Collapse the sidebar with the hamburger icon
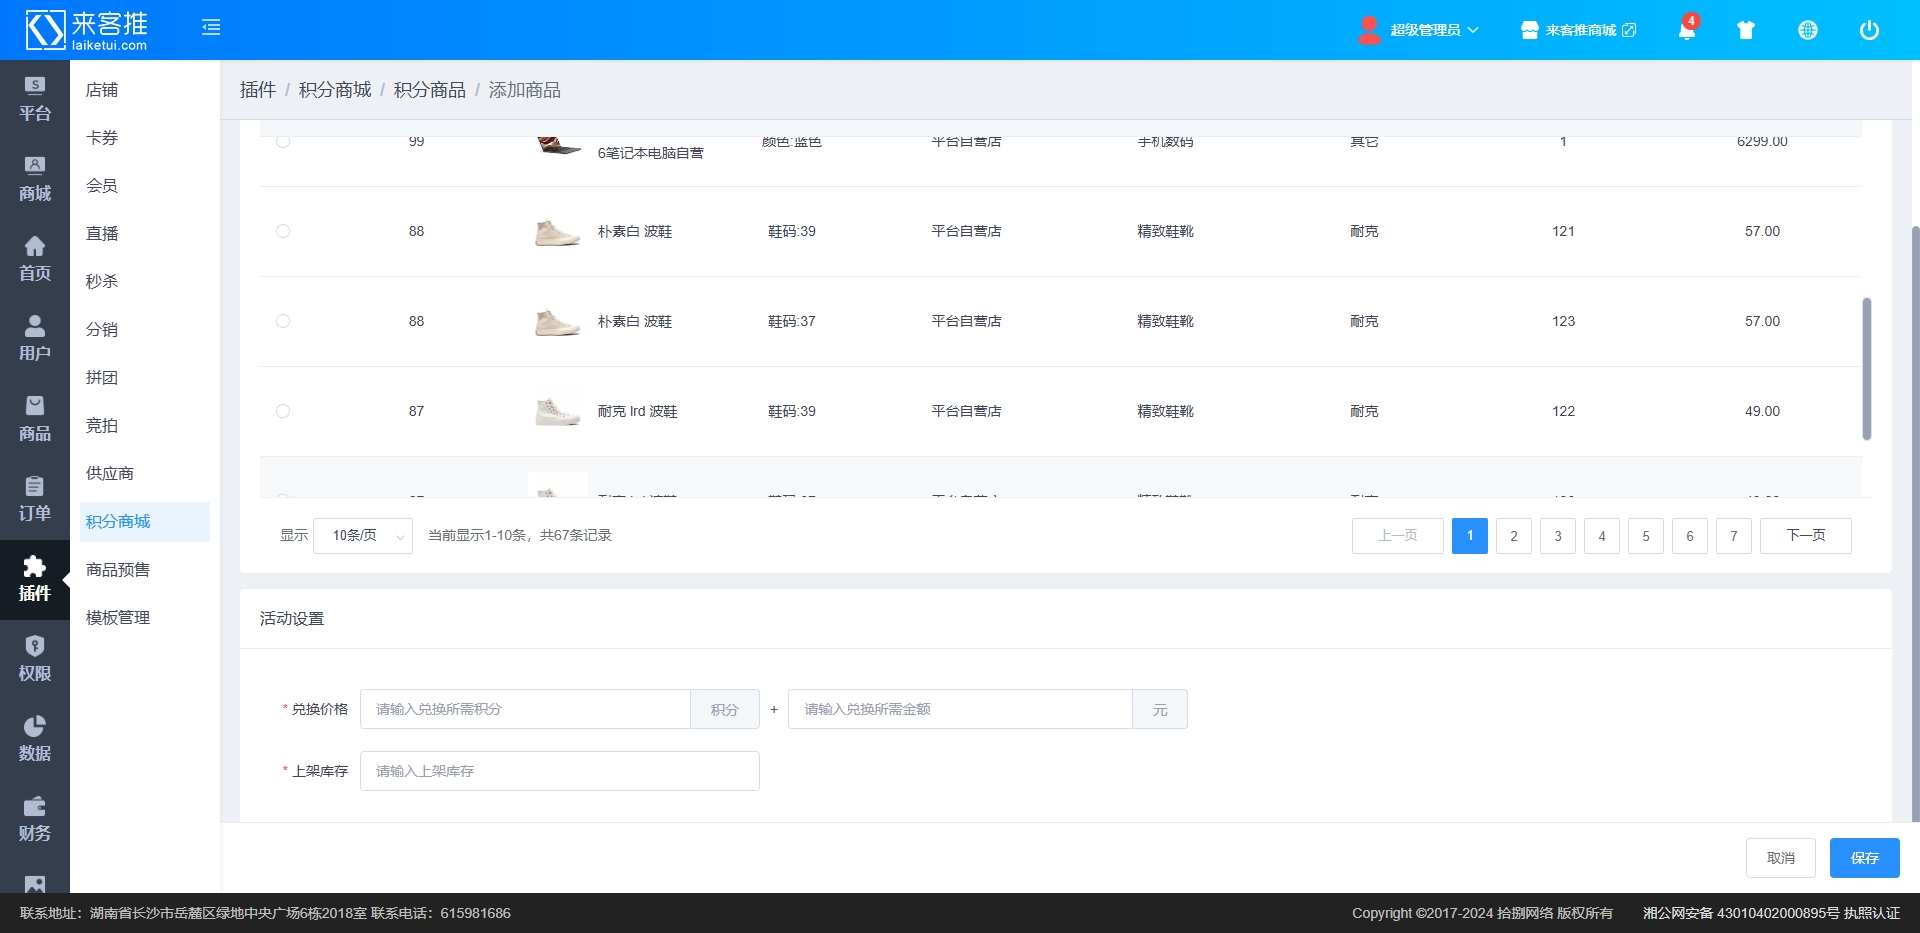 [x=211, y=28]
